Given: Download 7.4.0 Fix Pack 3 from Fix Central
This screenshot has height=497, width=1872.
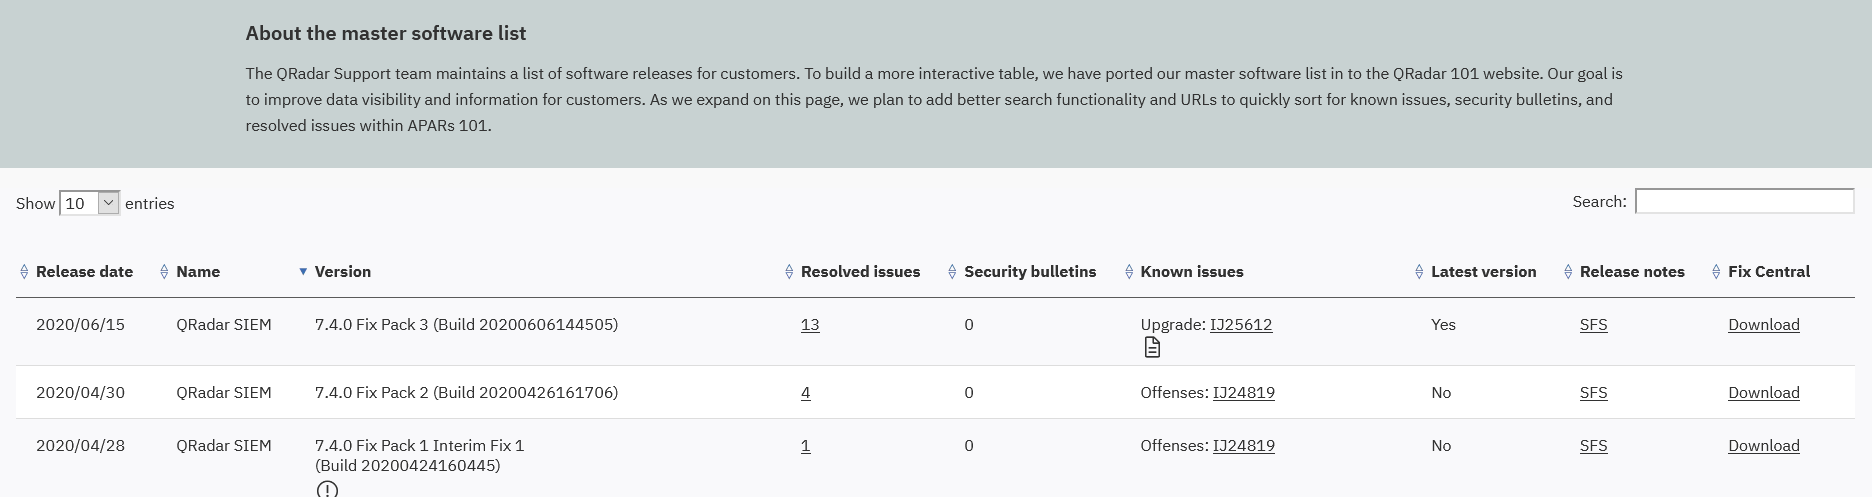Looking at the screenshot, I should [x=1764, y=325].
